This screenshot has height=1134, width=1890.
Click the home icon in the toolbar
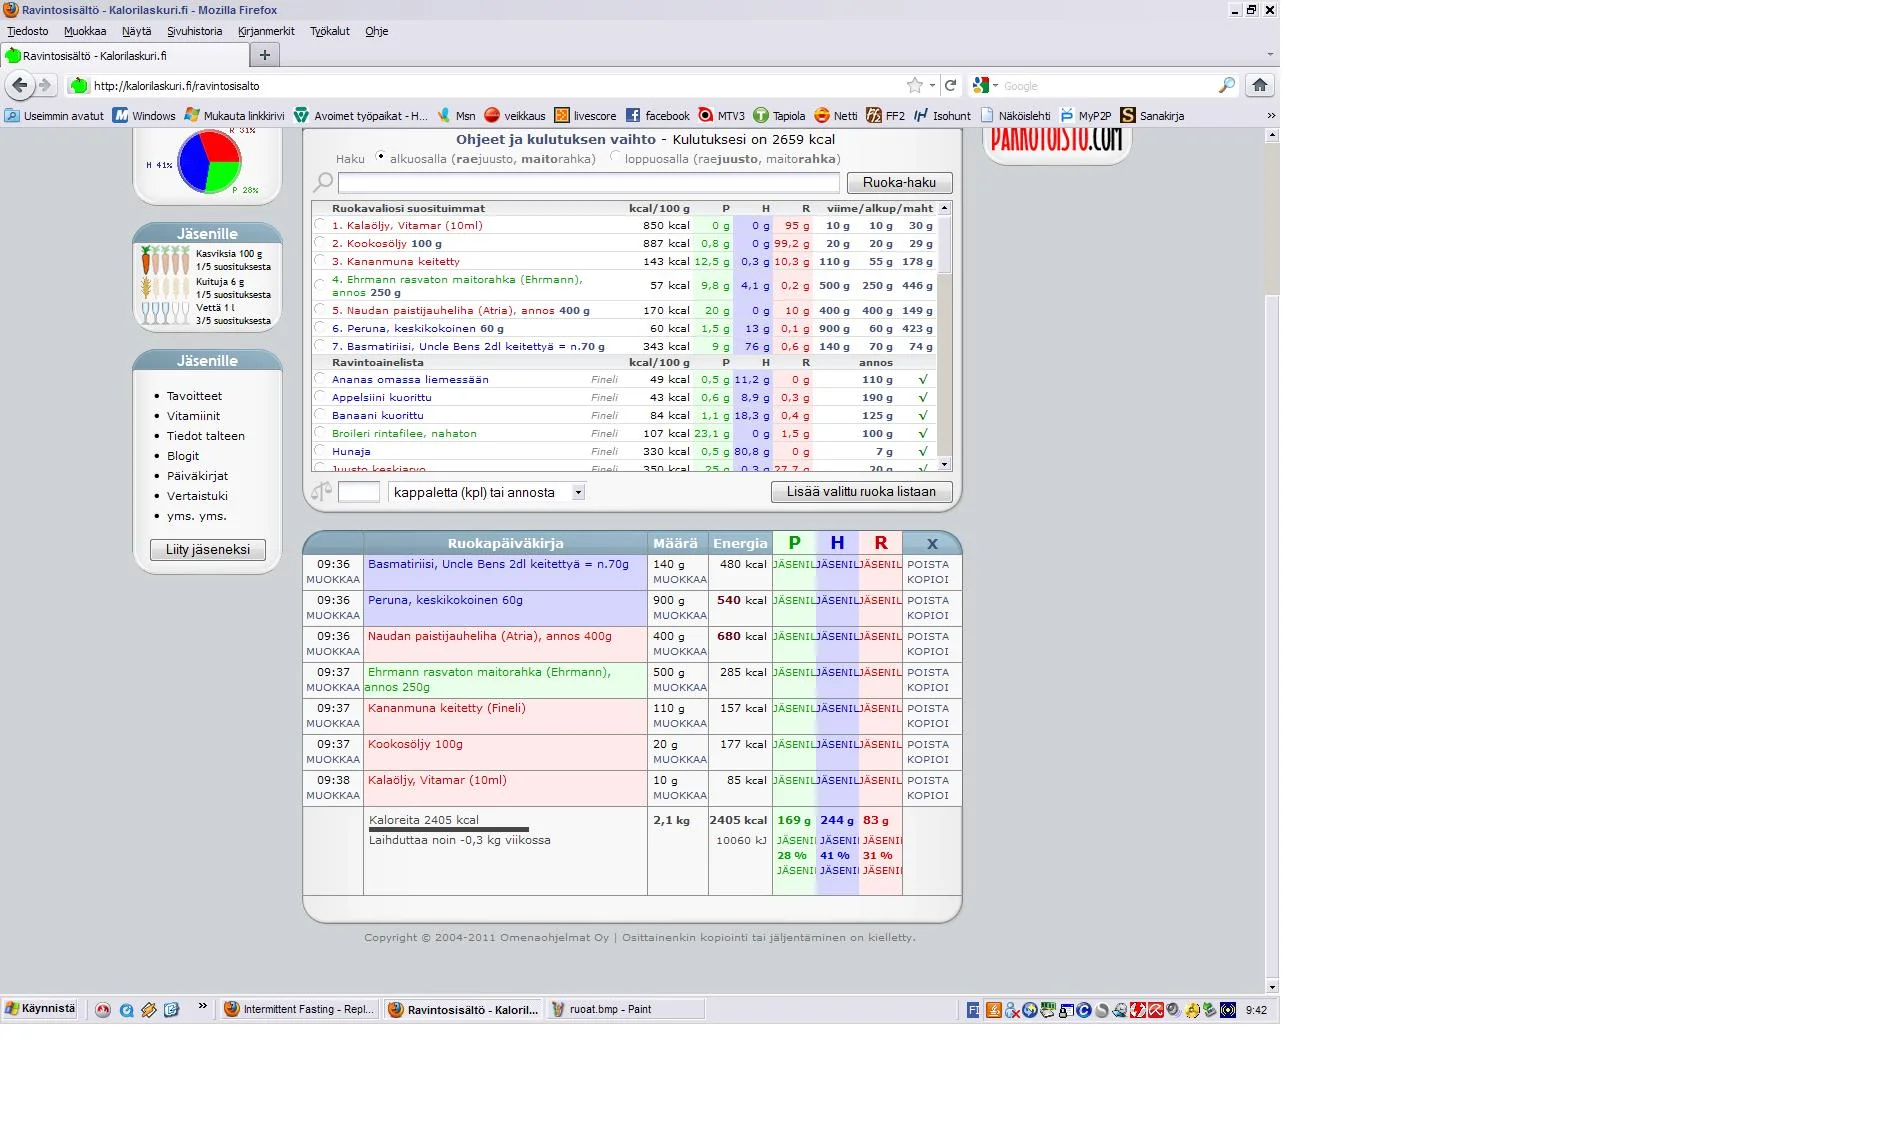click(1260, 85)
